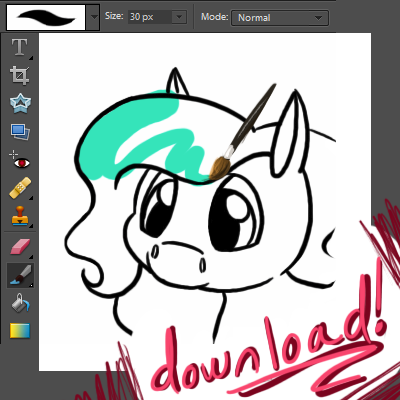
Task: Click the brush stroke preview thumbnail
Action: (46, 17)
